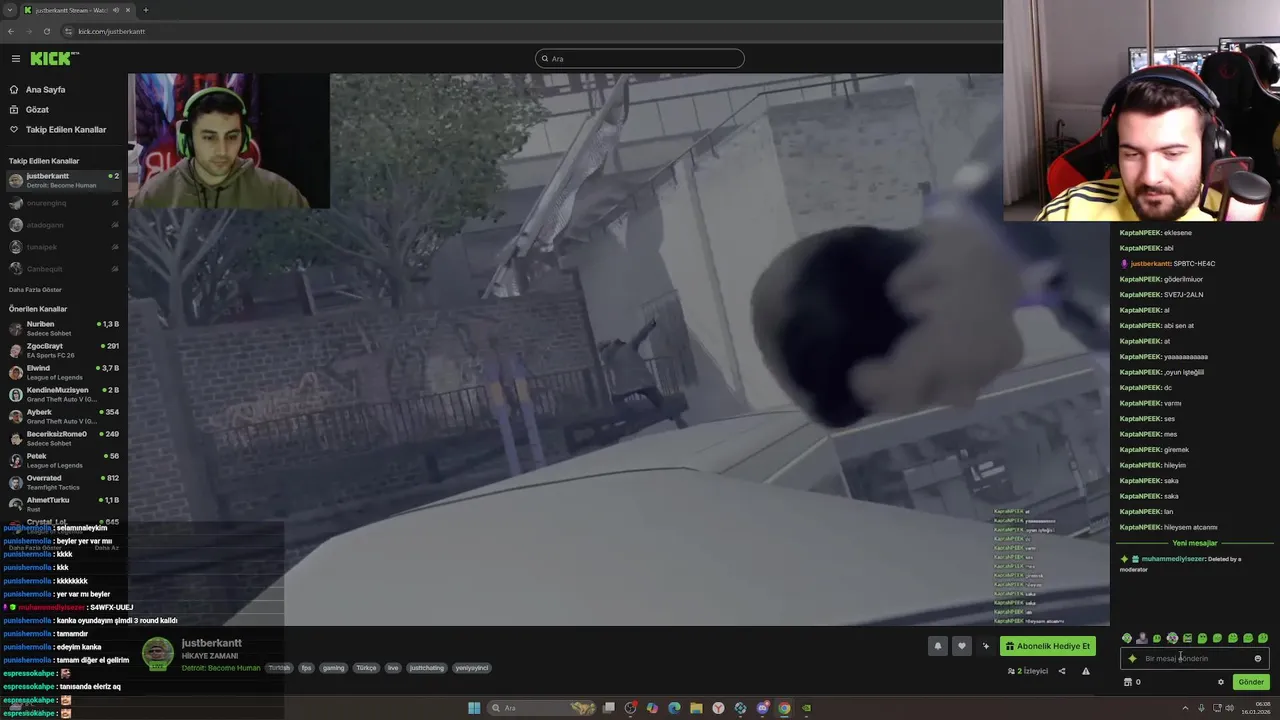The width and height of the screenshot is (1280, 720).
Task: Select the yeniyayinci tag
Action: [x=472, y=668]
